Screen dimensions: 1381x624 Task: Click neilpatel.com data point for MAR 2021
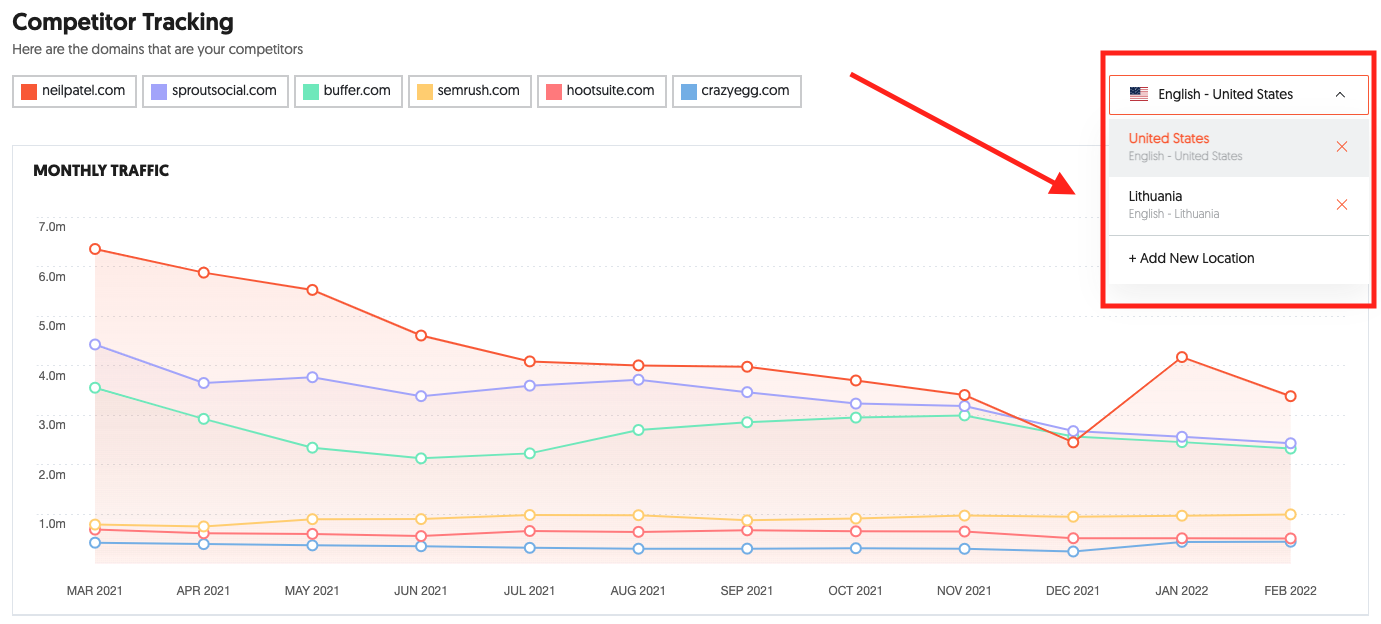pos(95,249)
